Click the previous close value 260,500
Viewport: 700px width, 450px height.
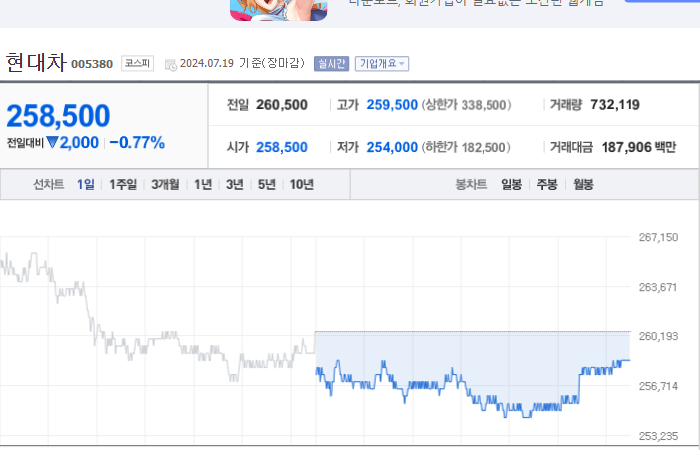[282, 105]
